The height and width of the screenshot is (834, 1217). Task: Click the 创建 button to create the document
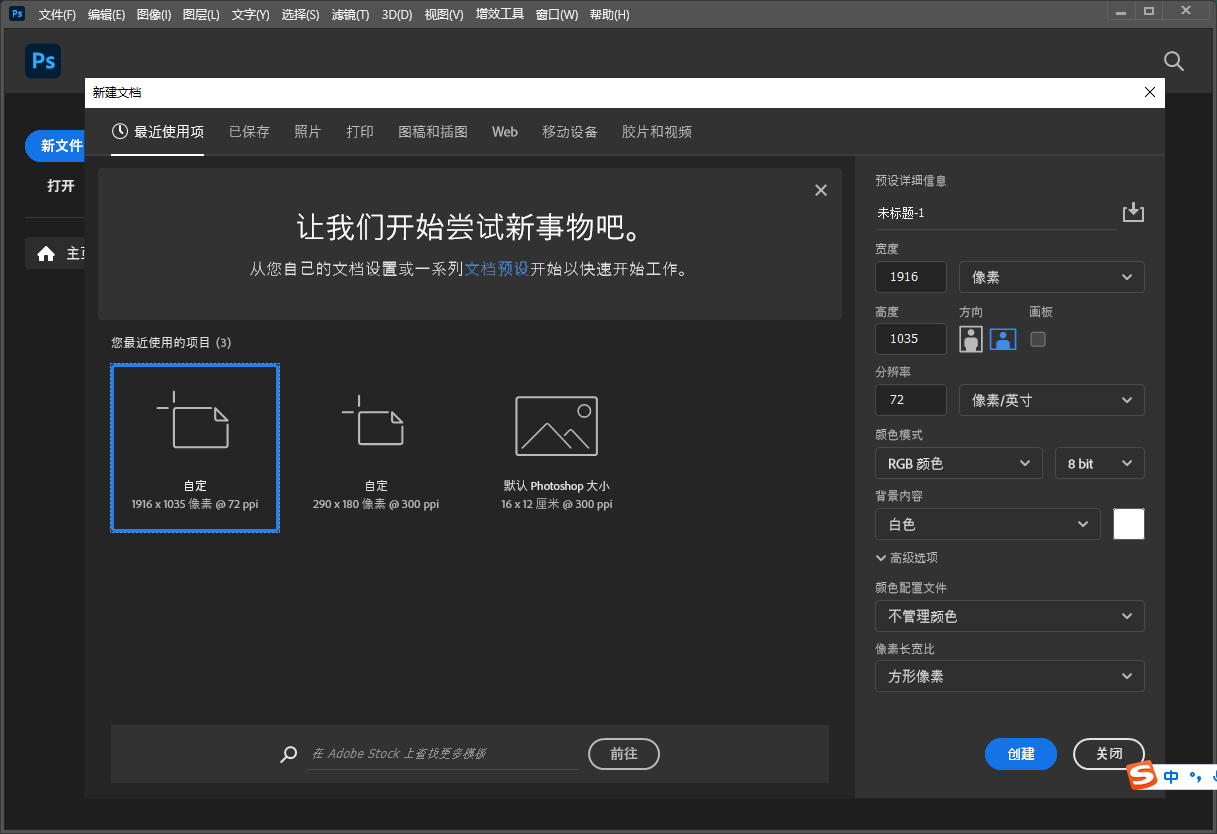(x=1020, y=754)
